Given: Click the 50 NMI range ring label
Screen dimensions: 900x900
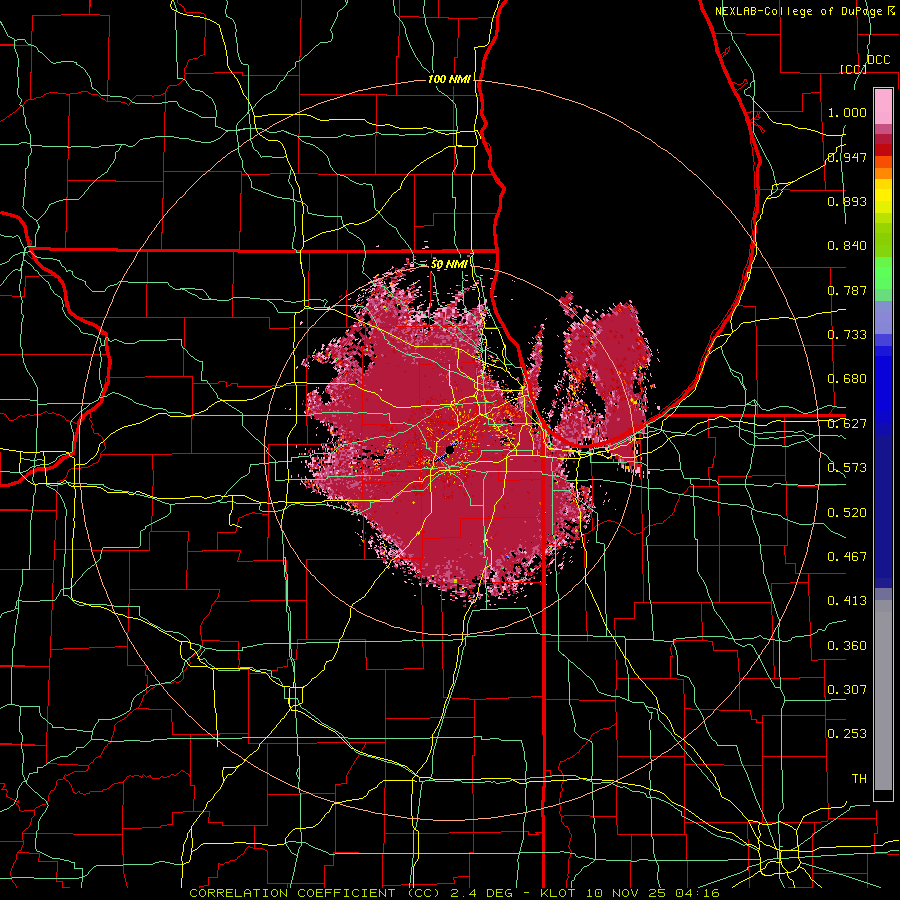Looking at the screenshot, I should [x=449, y=264].
